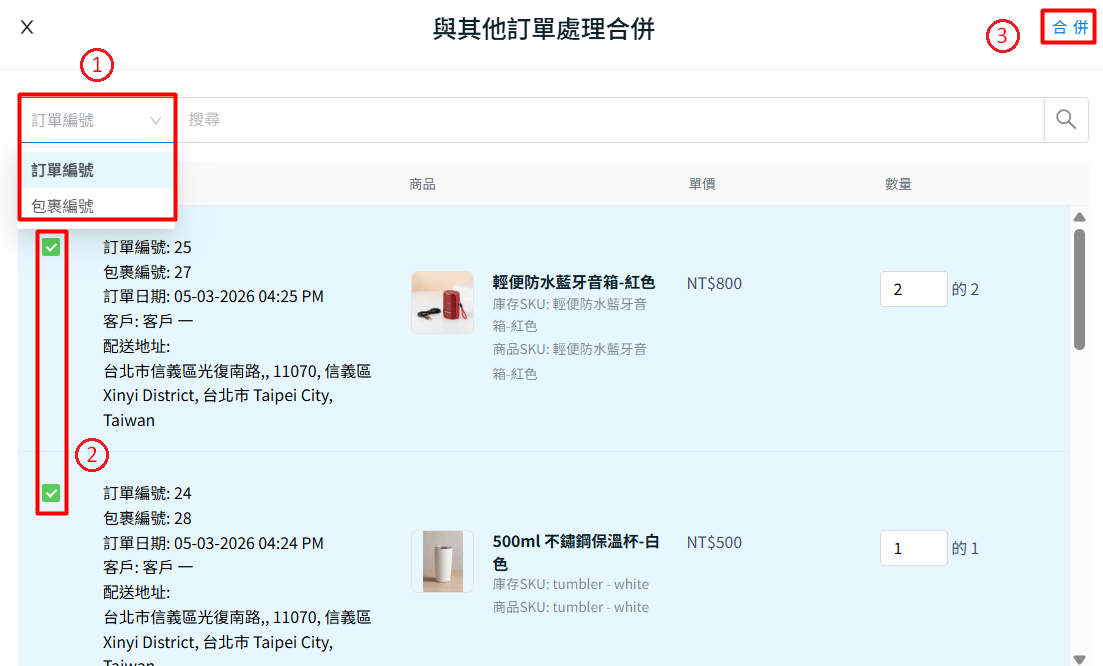1103x666 pixels.
Task: Click quantity field for the 500ml tumbler
Action: point(913,548)
